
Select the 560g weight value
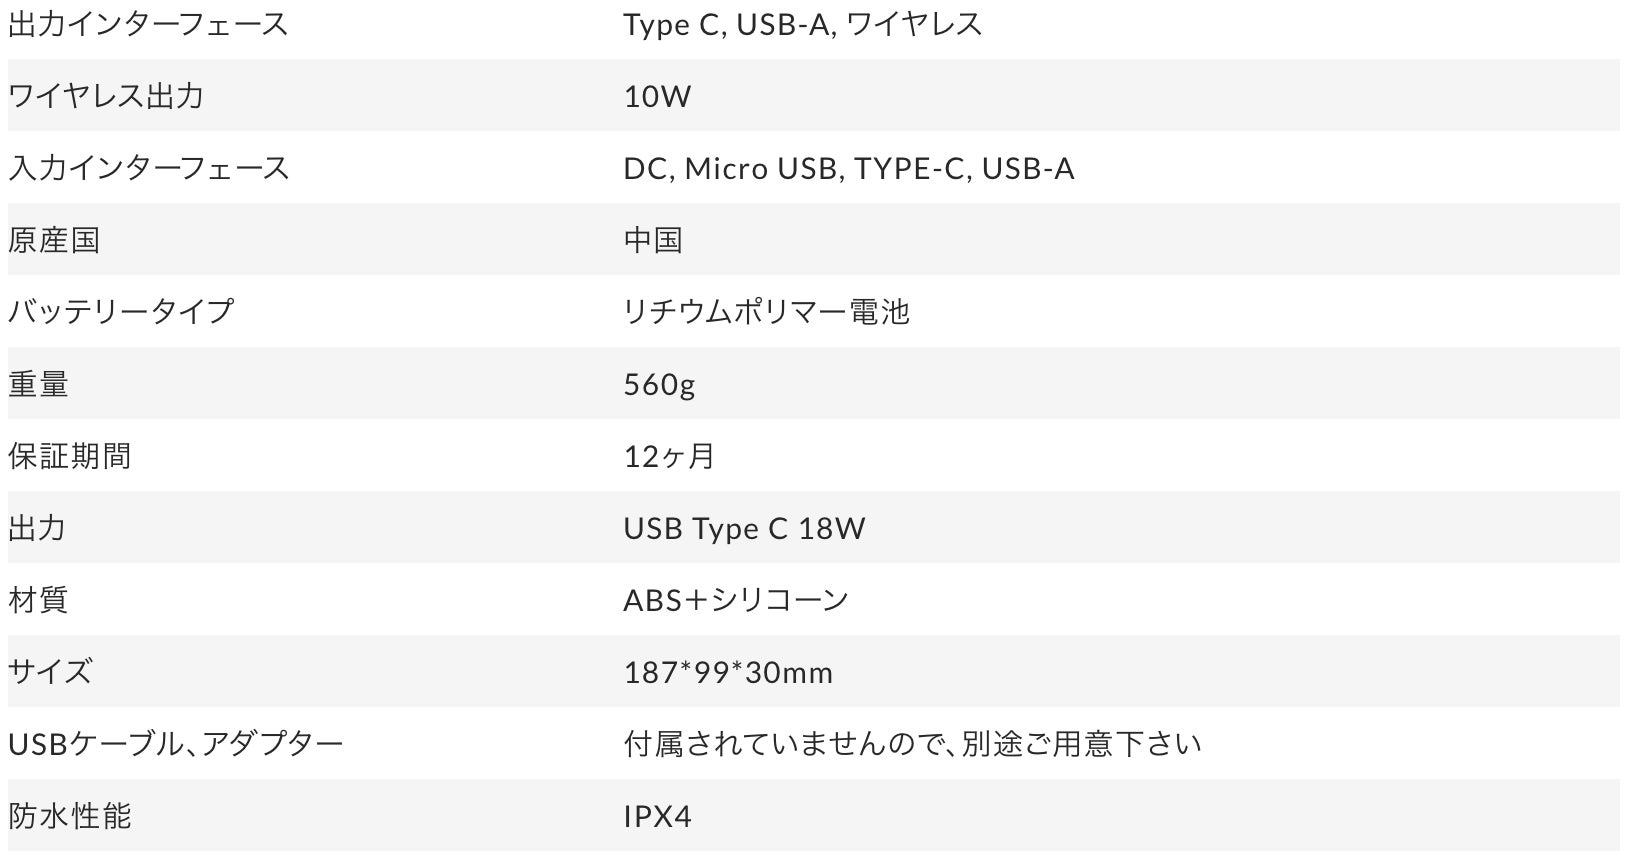click(x=659, y=384)
